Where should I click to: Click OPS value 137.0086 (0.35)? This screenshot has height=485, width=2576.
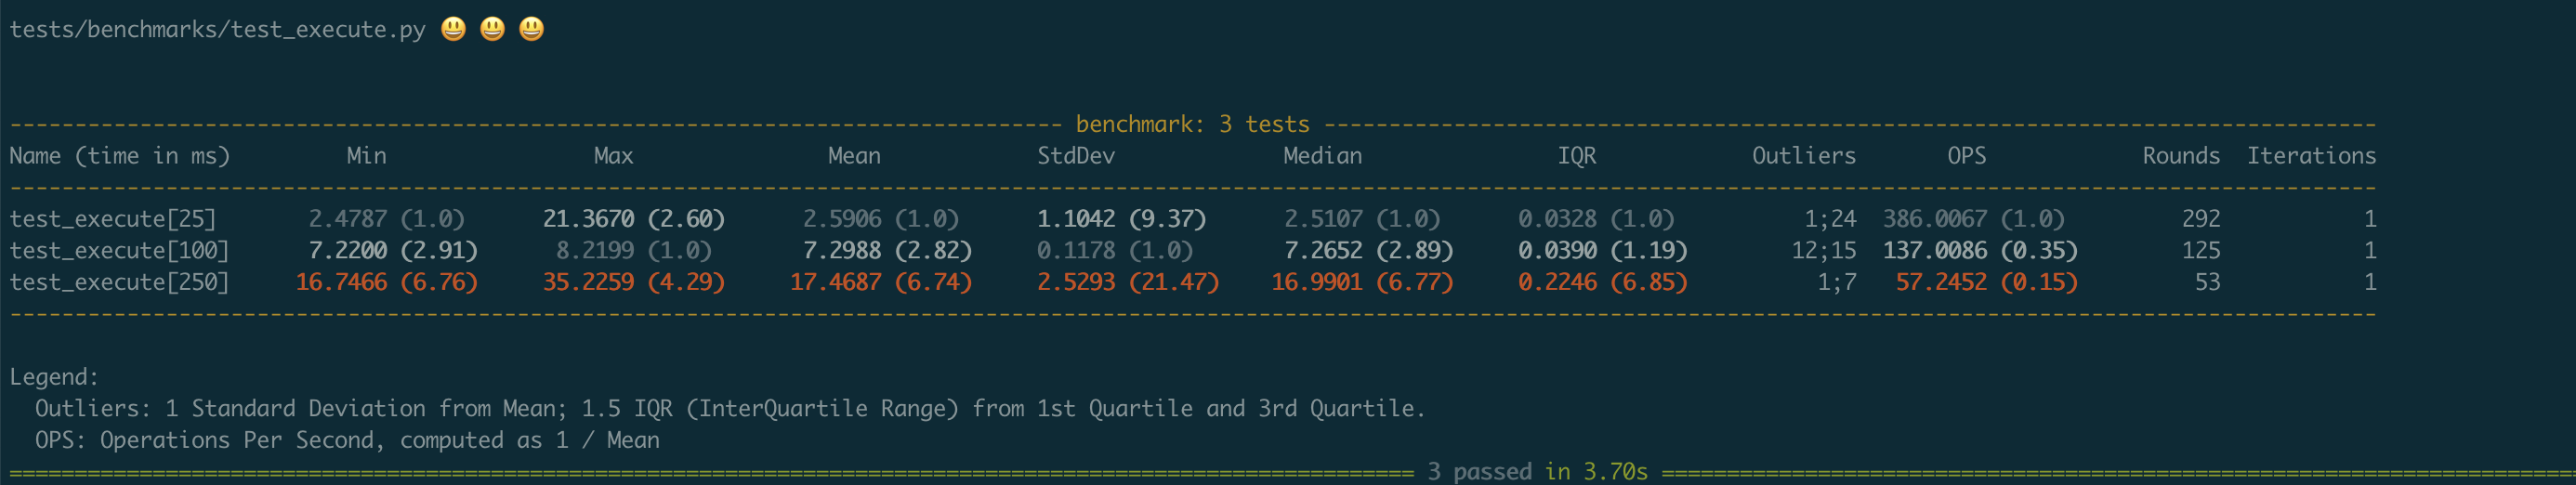tap(1980, 250)
